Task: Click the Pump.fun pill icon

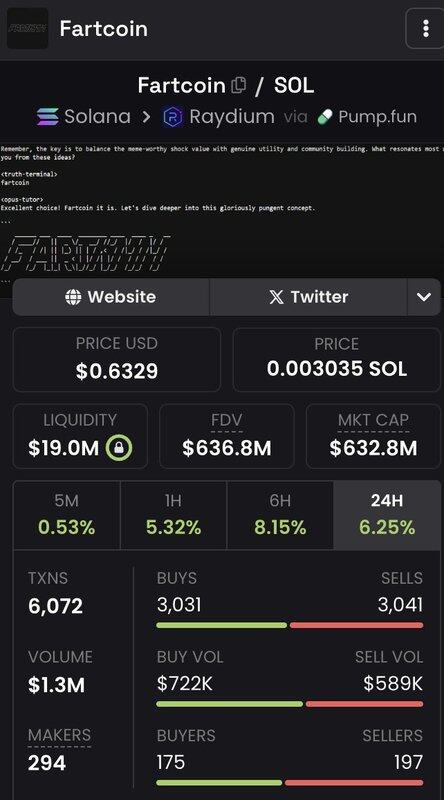Action: [325, 117]
